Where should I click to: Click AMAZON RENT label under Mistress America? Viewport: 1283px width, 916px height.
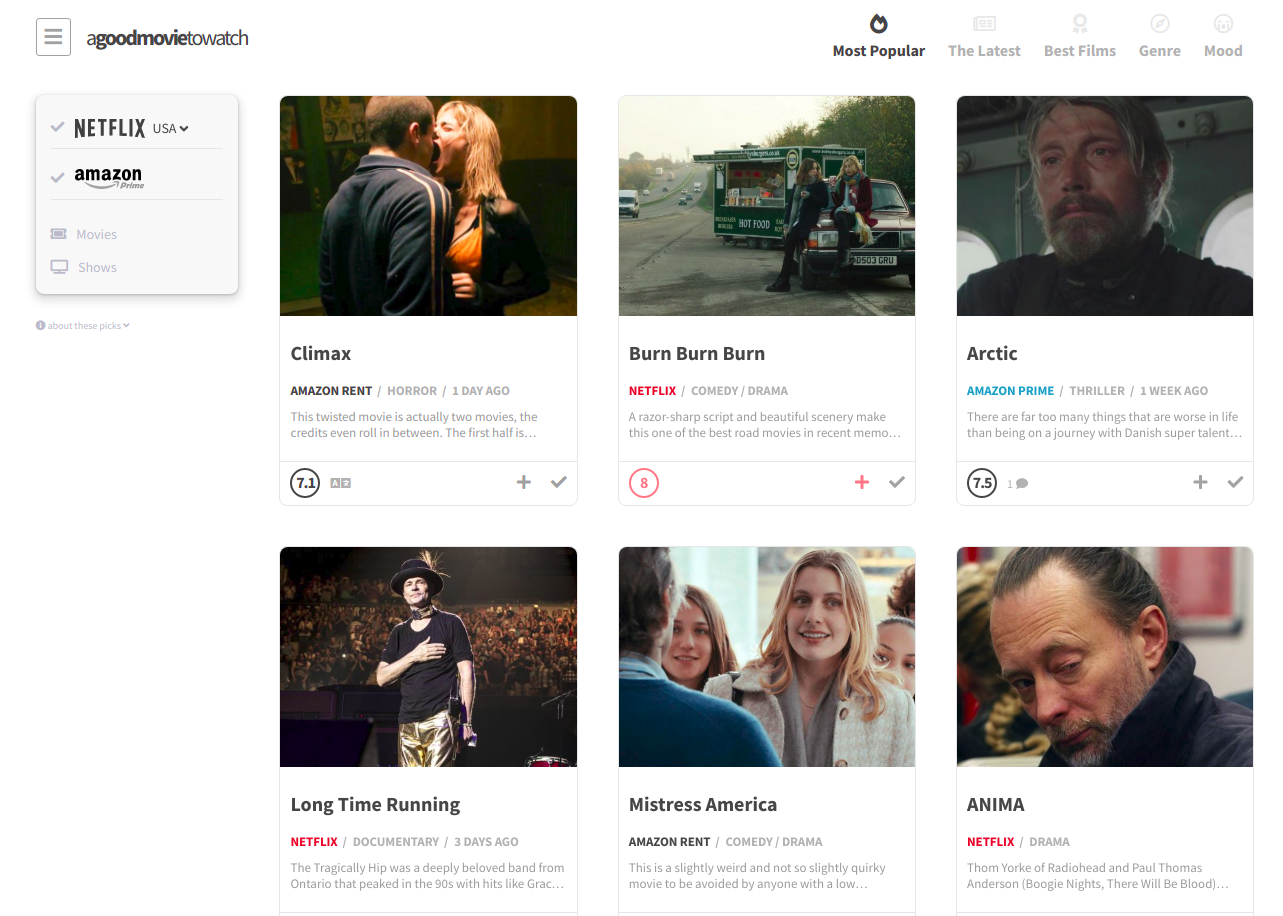click(669, 842)
